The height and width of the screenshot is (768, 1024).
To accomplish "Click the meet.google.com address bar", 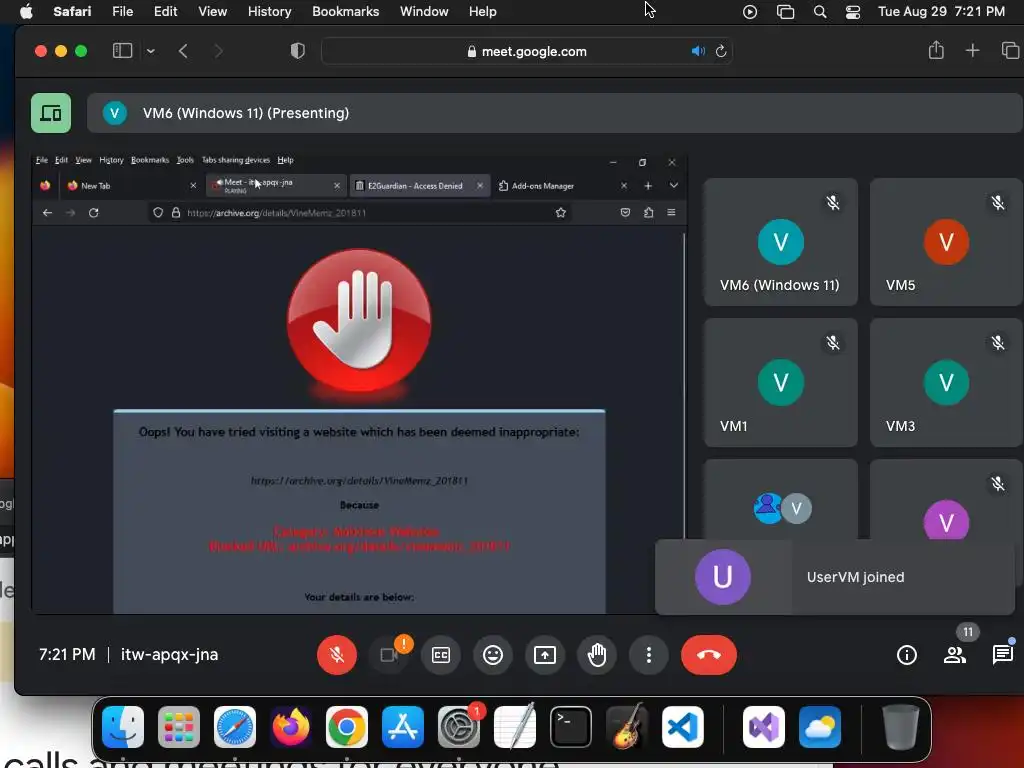I will coord(526,51).
